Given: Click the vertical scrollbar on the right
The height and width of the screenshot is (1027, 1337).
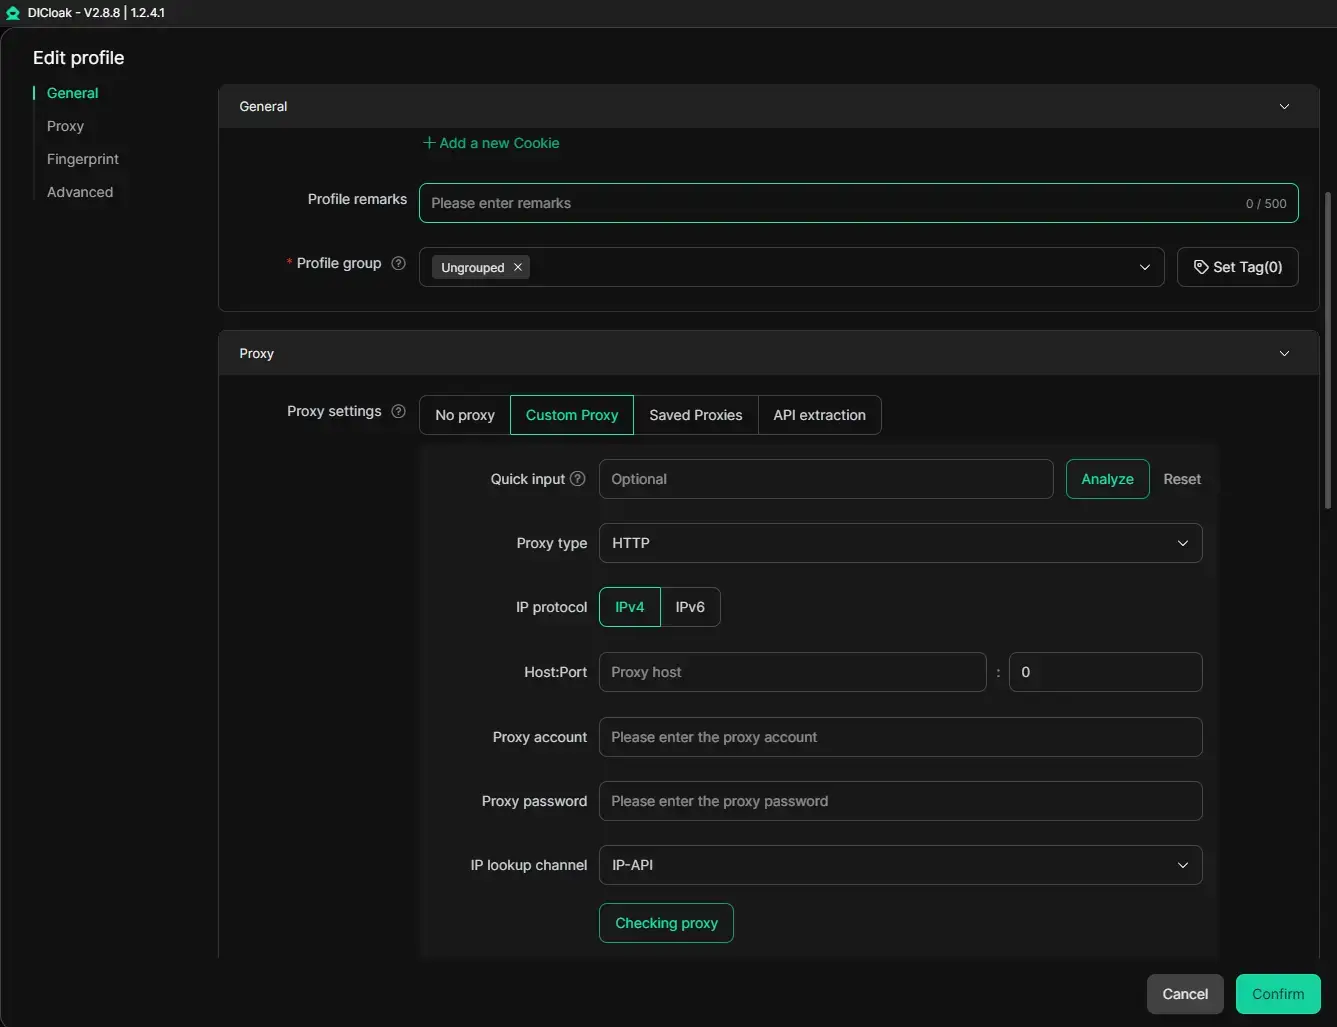Looking at the screenshot, I should click(x=1328, y=350).
